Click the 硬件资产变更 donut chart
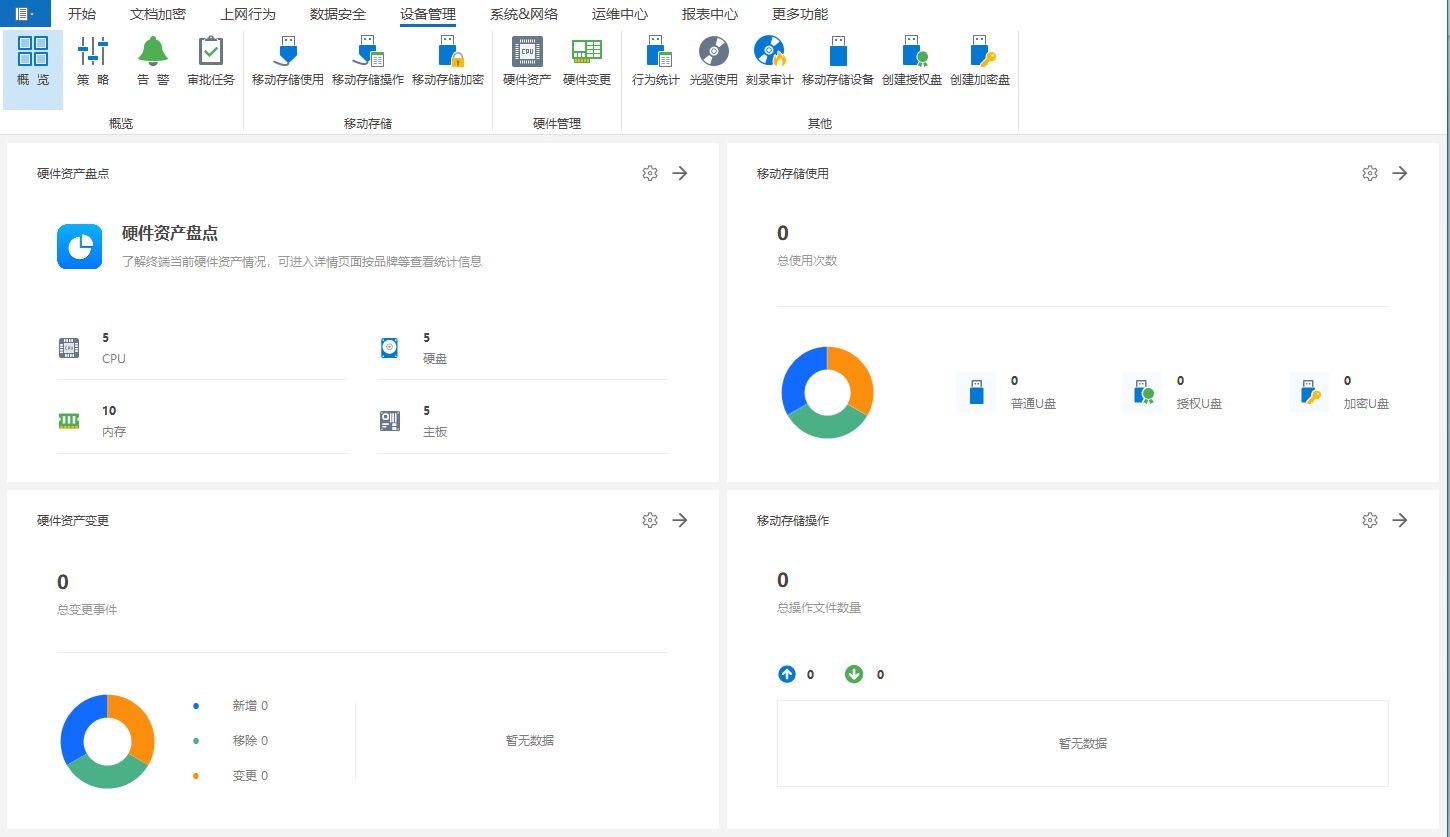The image size is (1450, 837). pyautogui.click(x=107, y=741)
